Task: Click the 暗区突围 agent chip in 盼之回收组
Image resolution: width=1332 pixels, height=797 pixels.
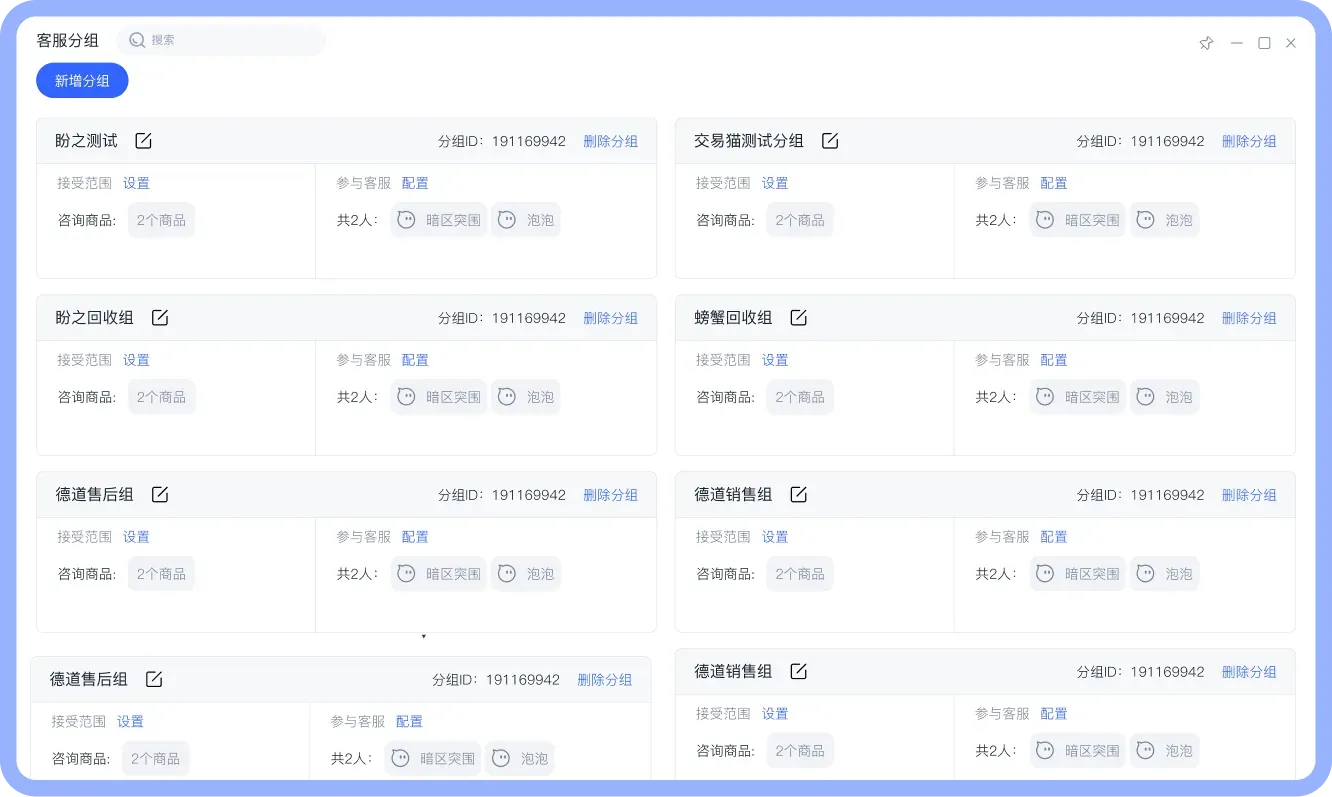Action: coord(439,397)
